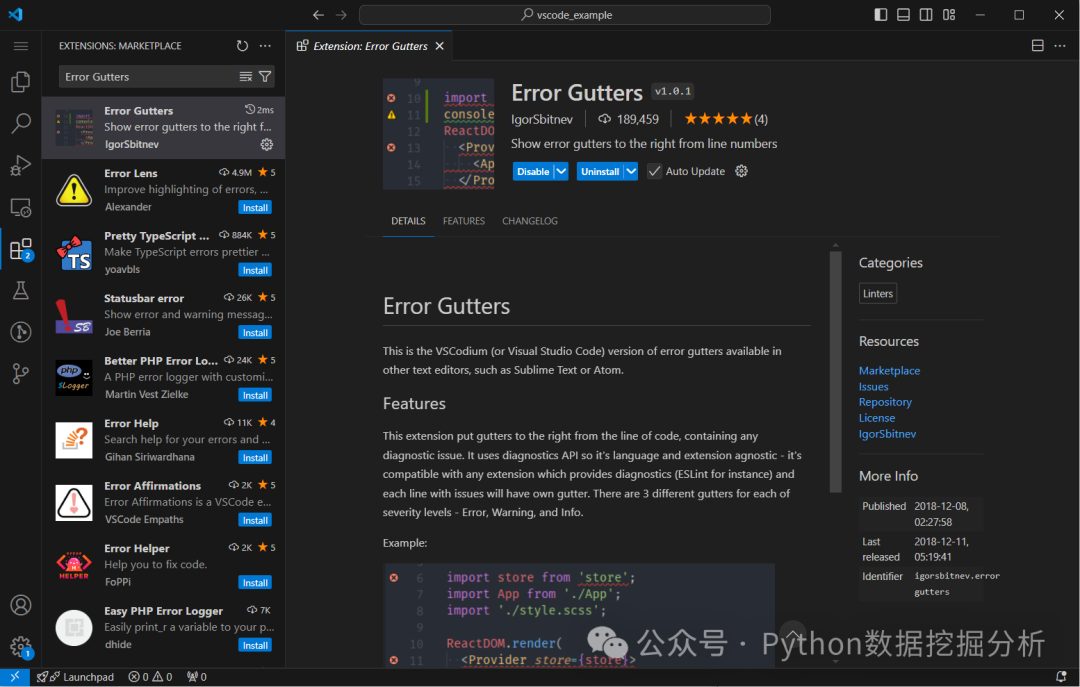This screenshot has width=1080, height=687.
Task: Refresh the extensions marketplace list
Action: click(242, 46)
